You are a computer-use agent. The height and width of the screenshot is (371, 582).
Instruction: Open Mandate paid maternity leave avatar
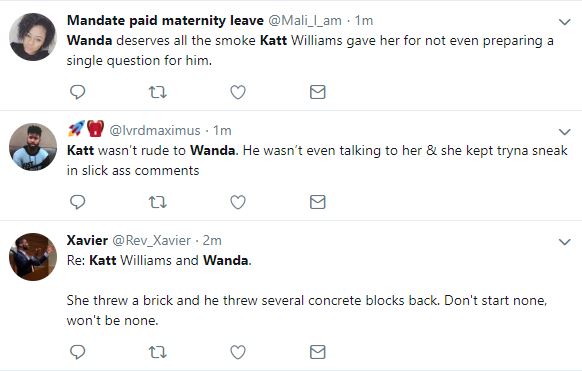pos(33,37)
